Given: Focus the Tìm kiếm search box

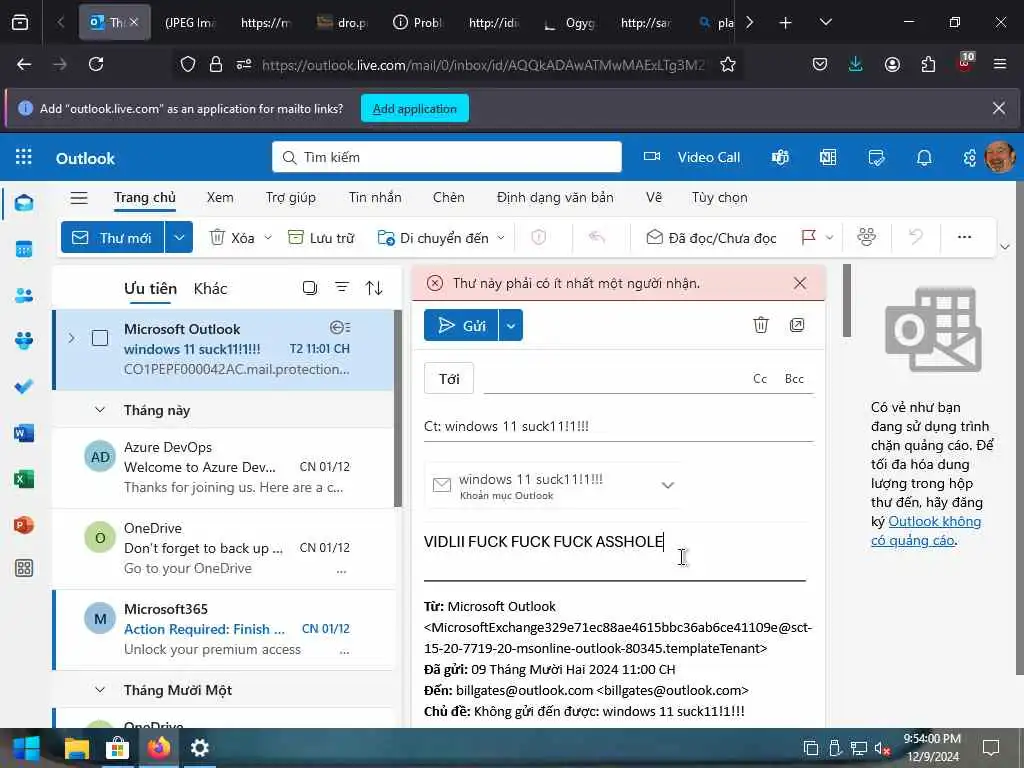Looking at the screenshot, I should pos(447,157).
